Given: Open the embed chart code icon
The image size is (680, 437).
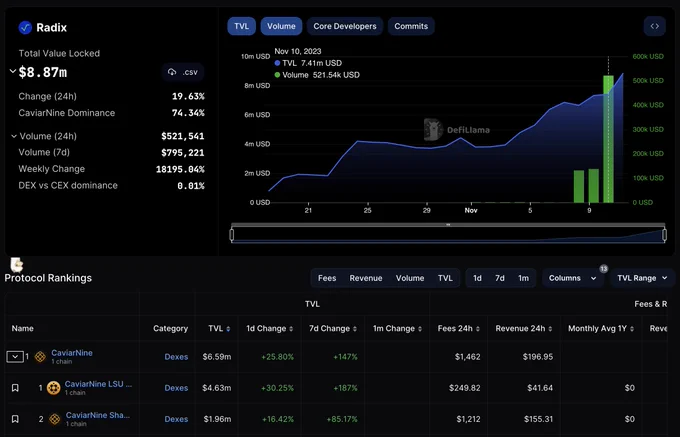Looking at the screenshot, I should [654, 26].
